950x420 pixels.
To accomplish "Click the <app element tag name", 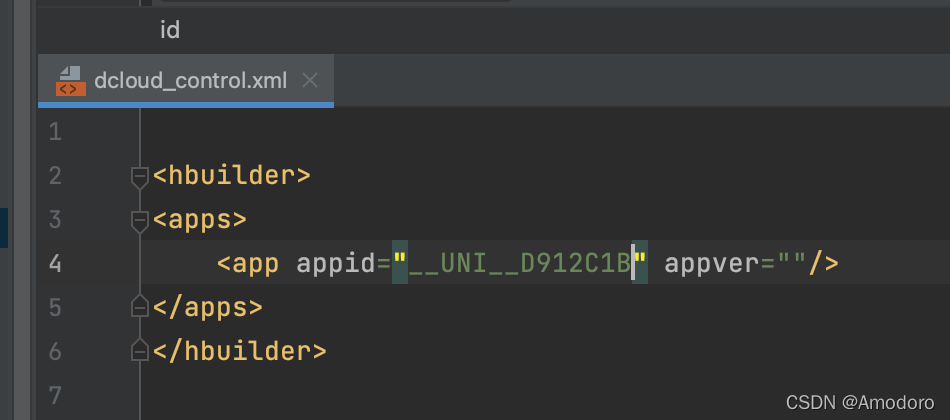I will 248,264.
